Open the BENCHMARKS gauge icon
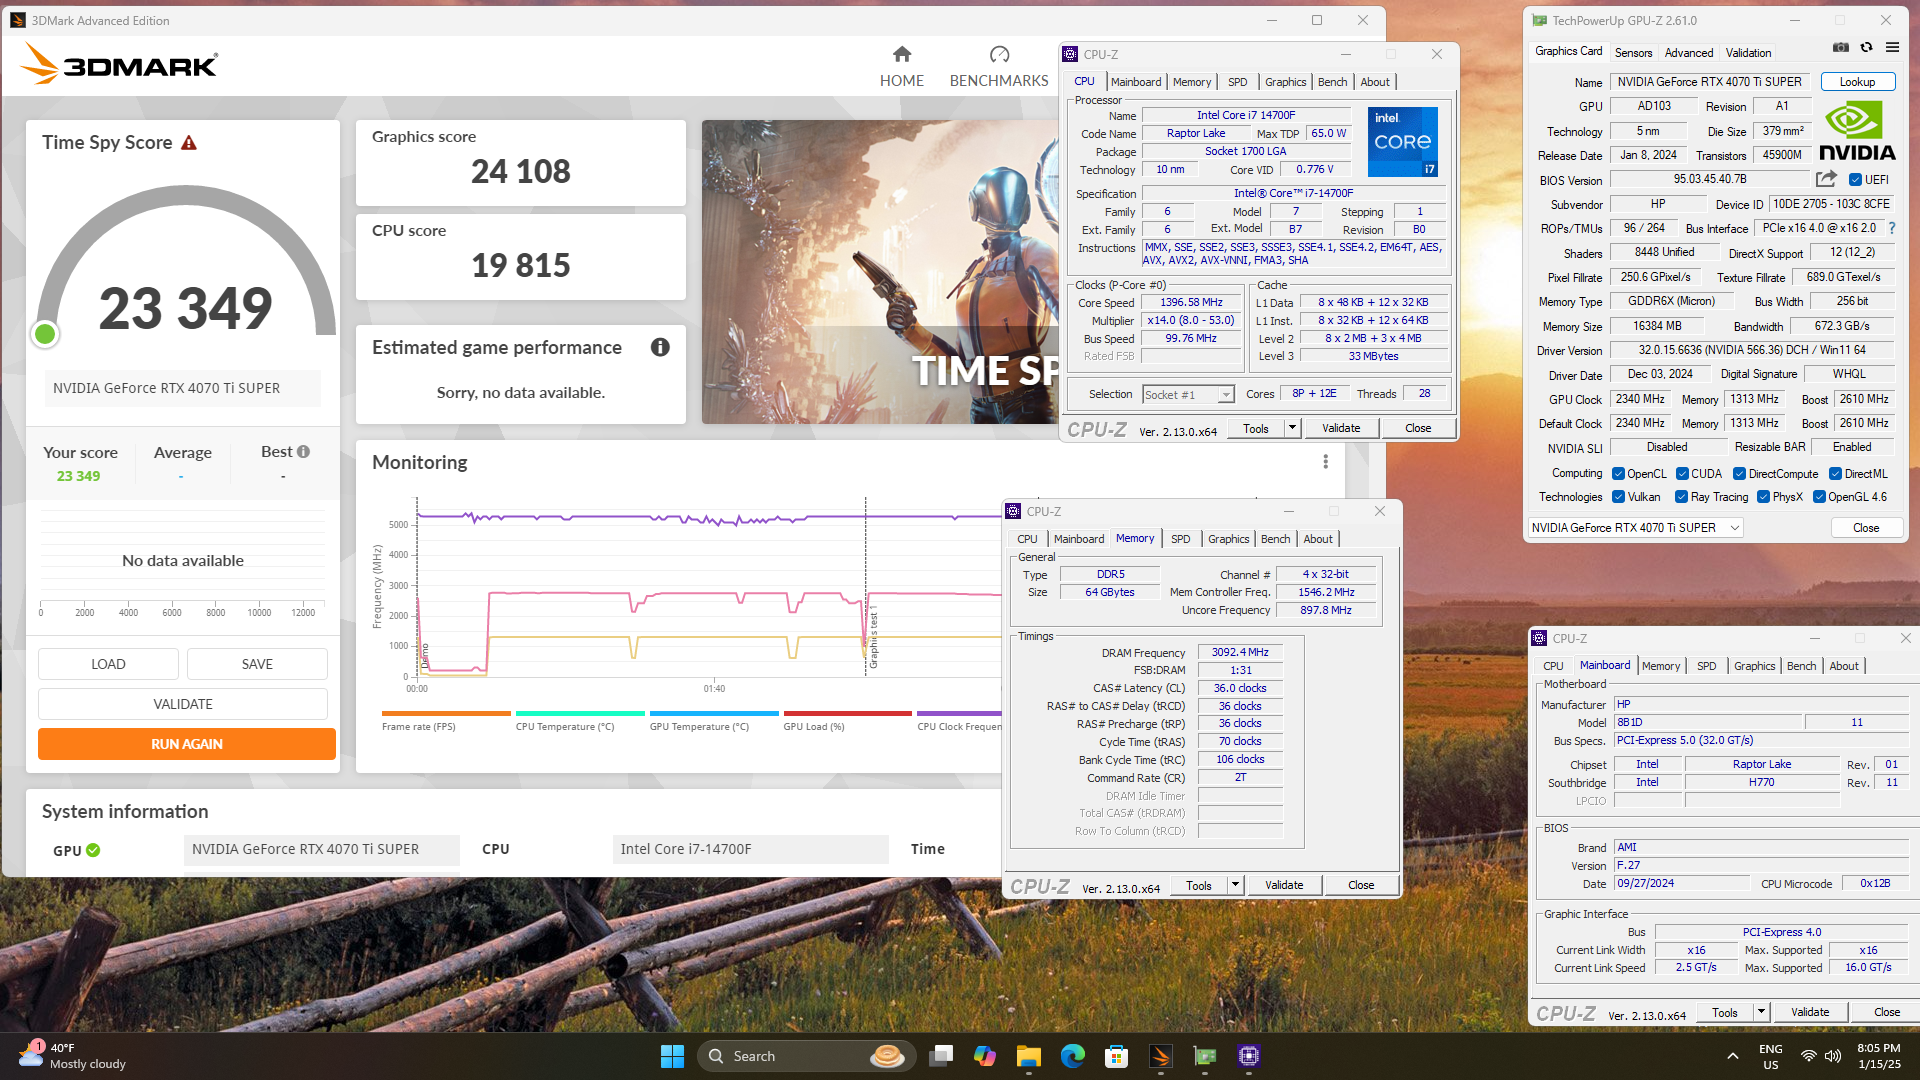1920x1080 pixels. pos(999,54)
